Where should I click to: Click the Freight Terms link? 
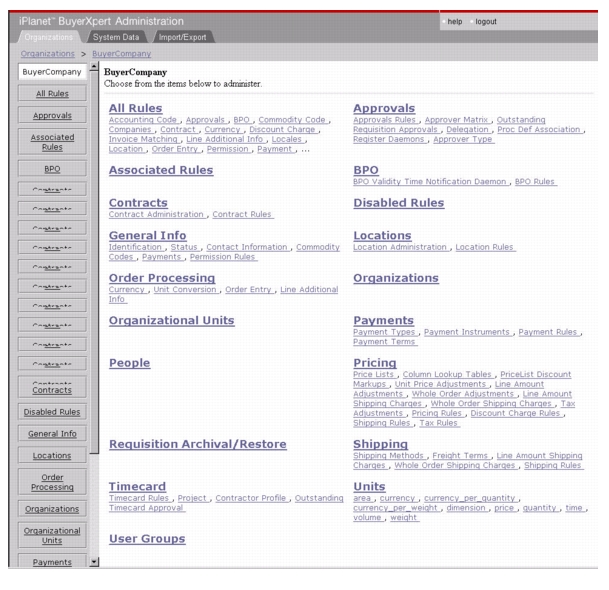[460, 455]
